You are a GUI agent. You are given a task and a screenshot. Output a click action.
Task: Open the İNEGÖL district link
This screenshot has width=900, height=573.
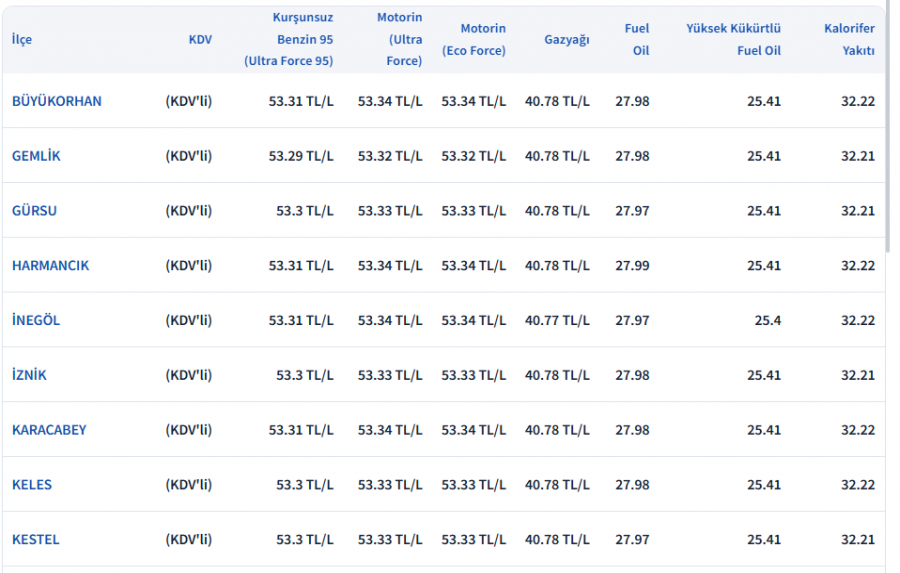pyautogui.click(x=36, y=321)
